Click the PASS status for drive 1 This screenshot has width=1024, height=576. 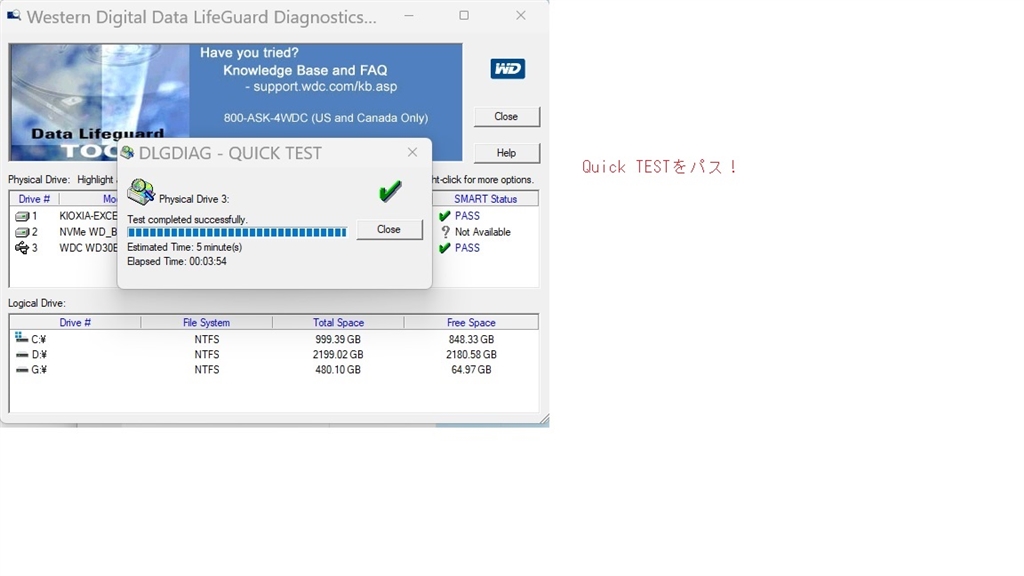tap(467, 216)
